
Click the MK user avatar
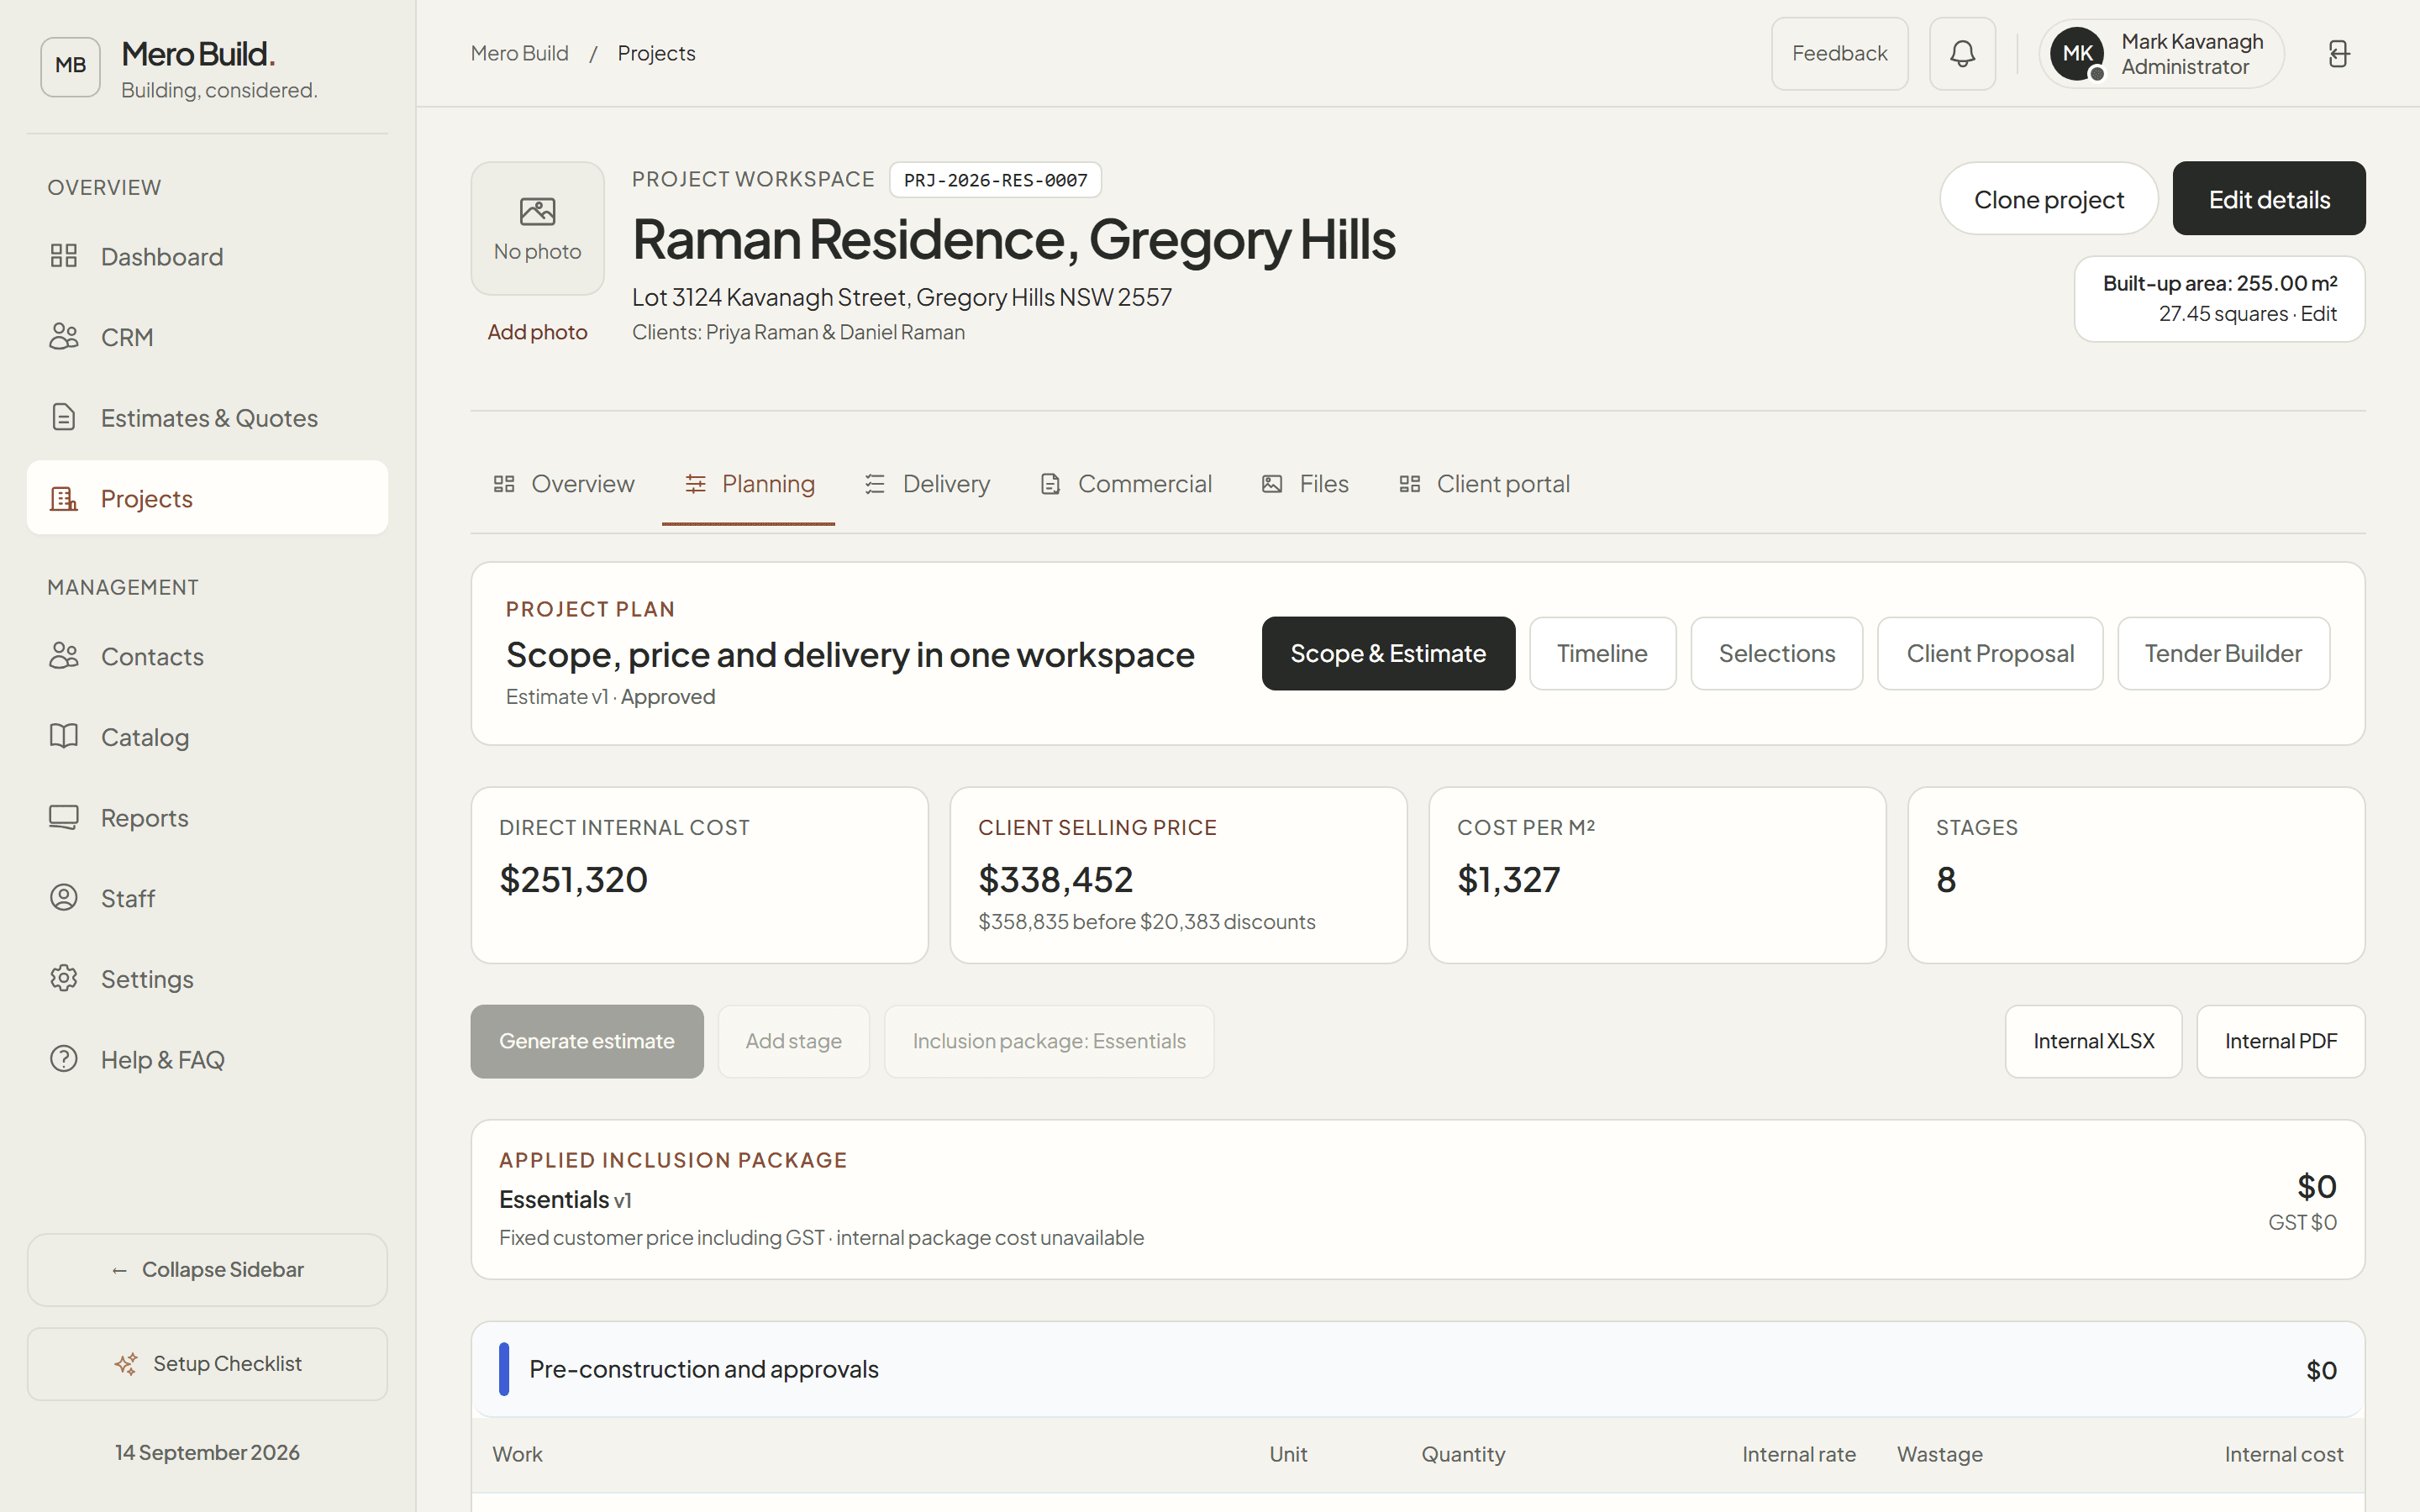point(2077,54)
